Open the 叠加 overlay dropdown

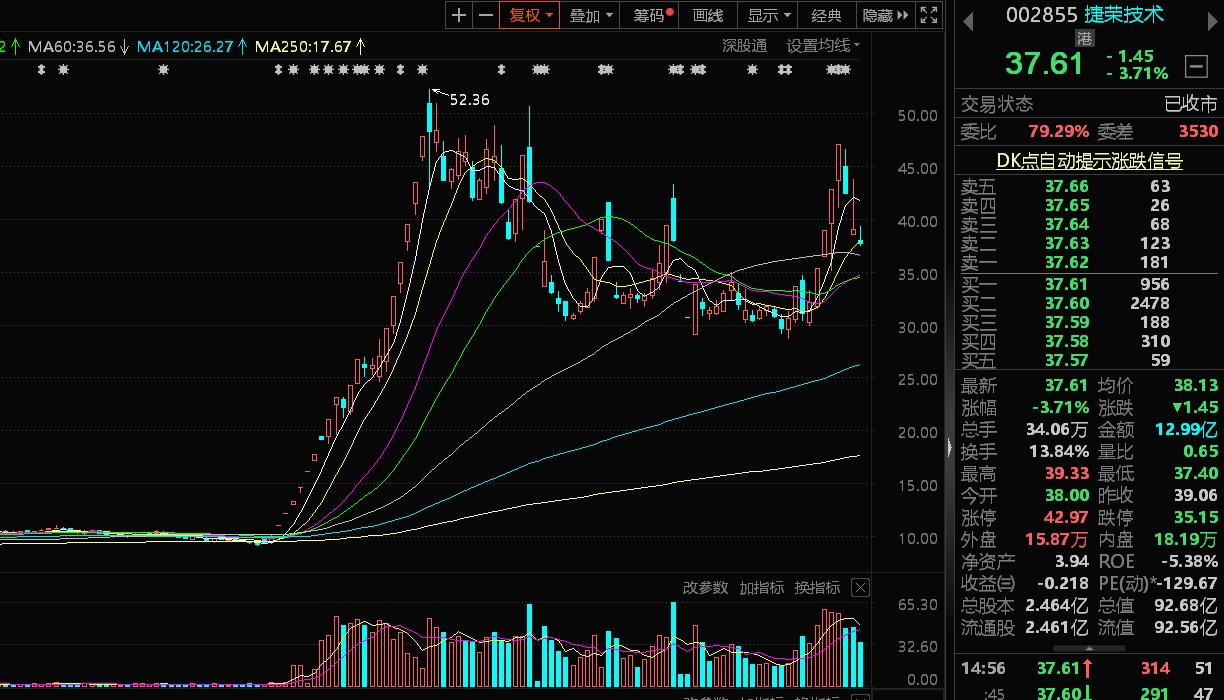coord(590,15)
